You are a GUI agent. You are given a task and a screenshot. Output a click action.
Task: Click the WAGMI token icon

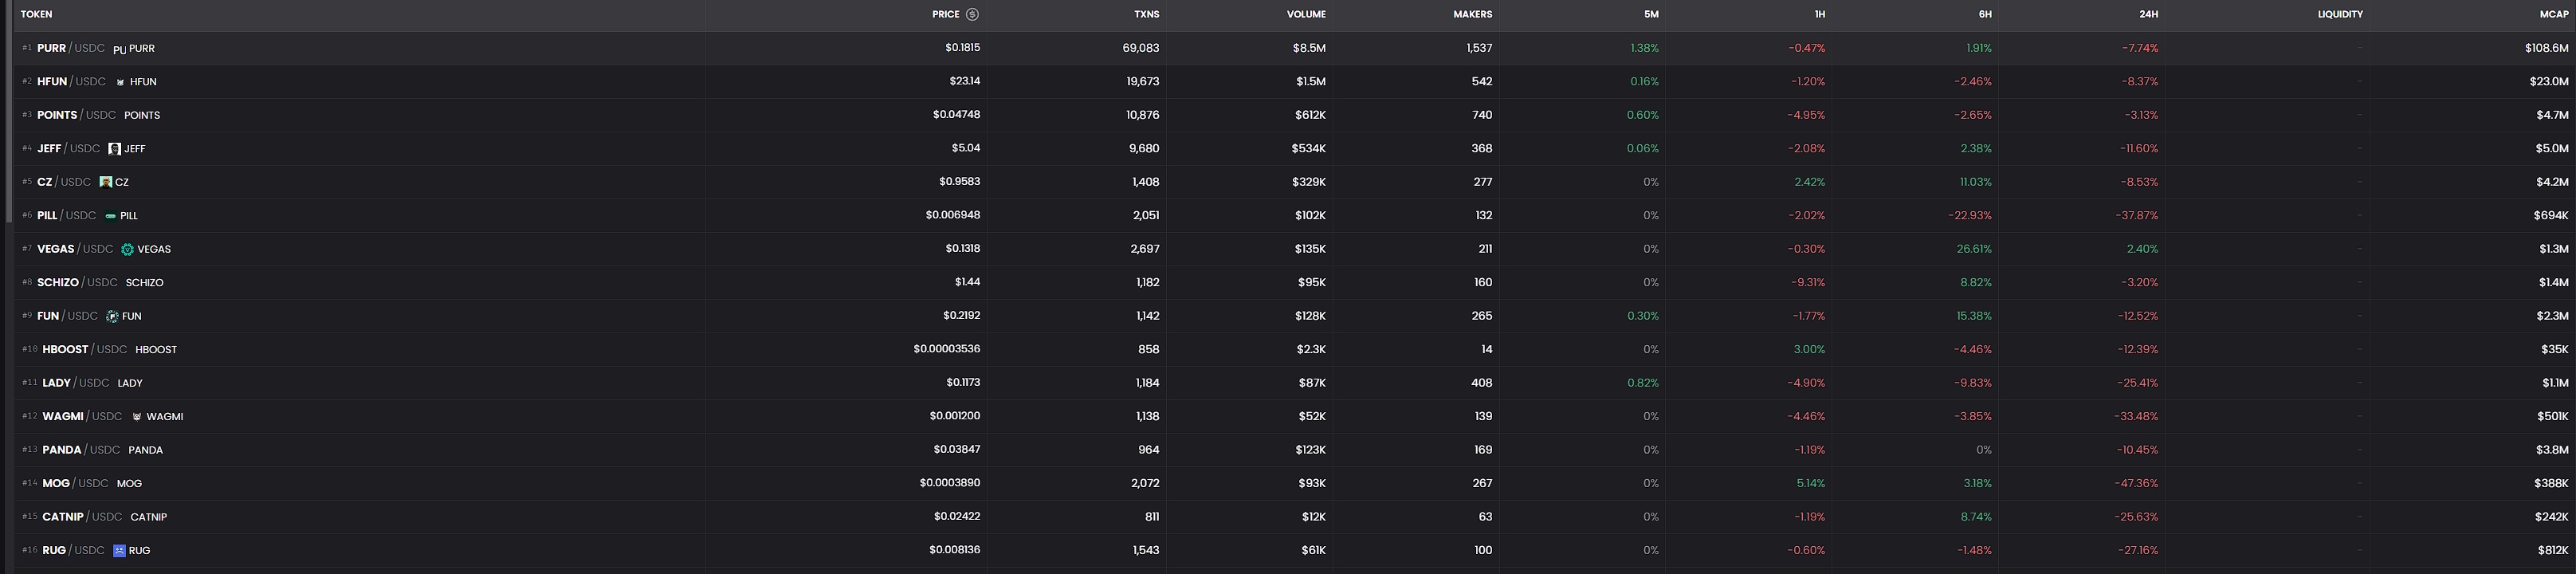pos(137,417)
